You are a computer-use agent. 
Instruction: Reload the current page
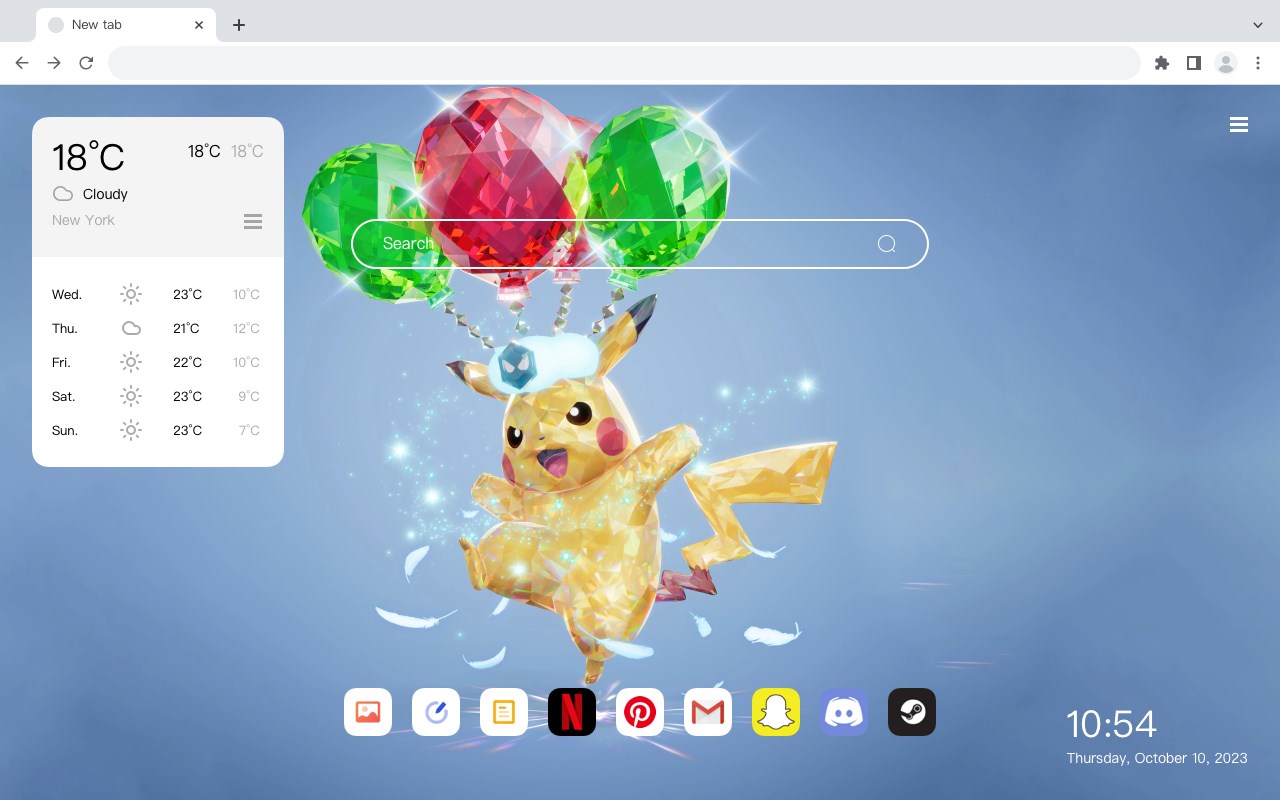click(x=86, y=63)
